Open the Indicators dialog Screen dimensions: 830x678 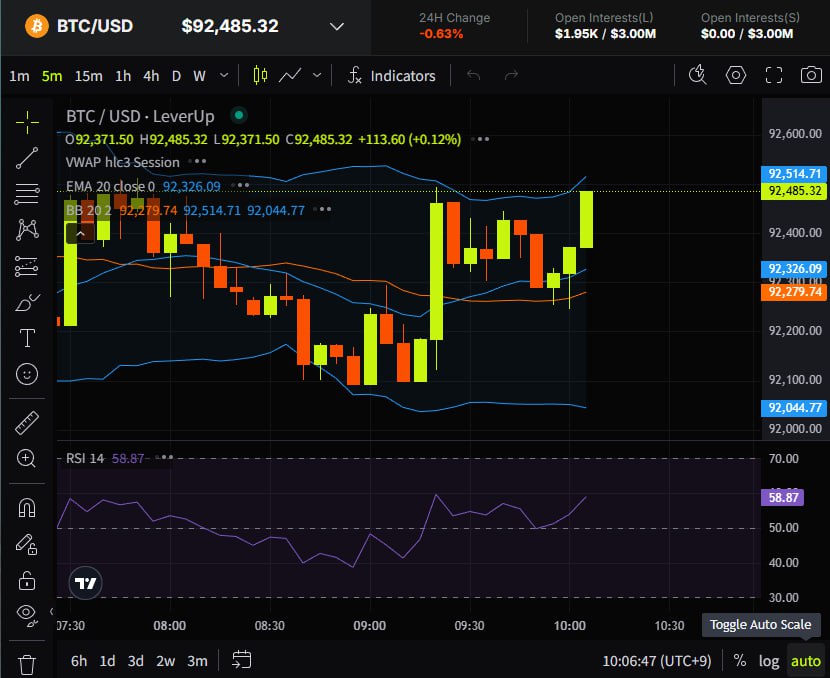(x=392, y=76)
